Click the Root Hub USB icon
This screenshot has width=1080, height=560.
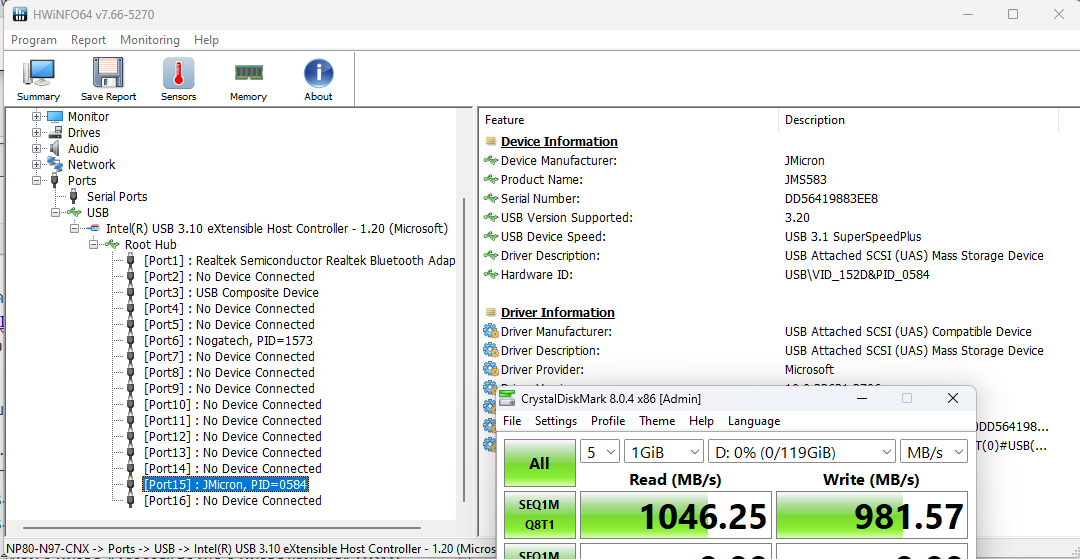pyautogui.click(x=112, y=245)
